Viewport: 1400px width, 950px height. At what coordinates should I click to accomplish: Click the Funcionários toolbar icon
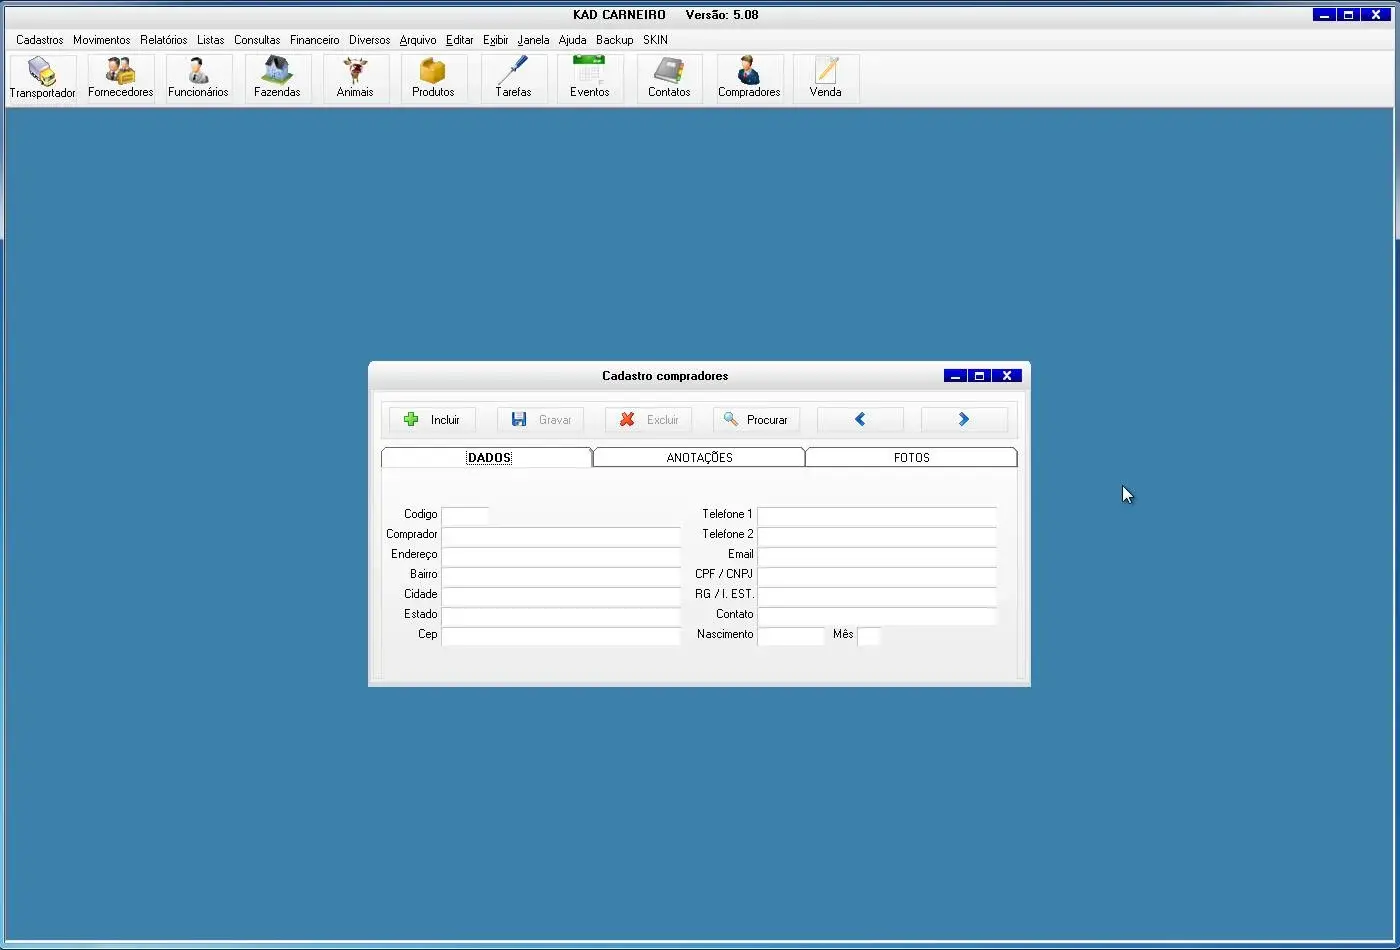(198, 78)
